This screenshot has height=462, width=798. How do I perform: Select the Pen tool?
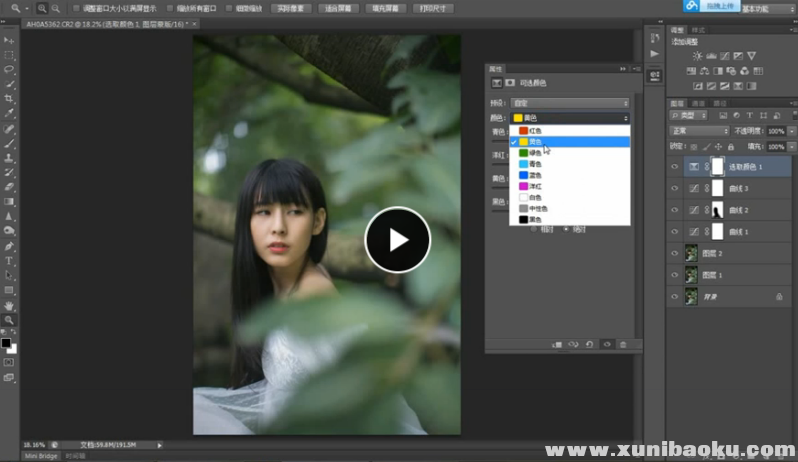point(9,246)
